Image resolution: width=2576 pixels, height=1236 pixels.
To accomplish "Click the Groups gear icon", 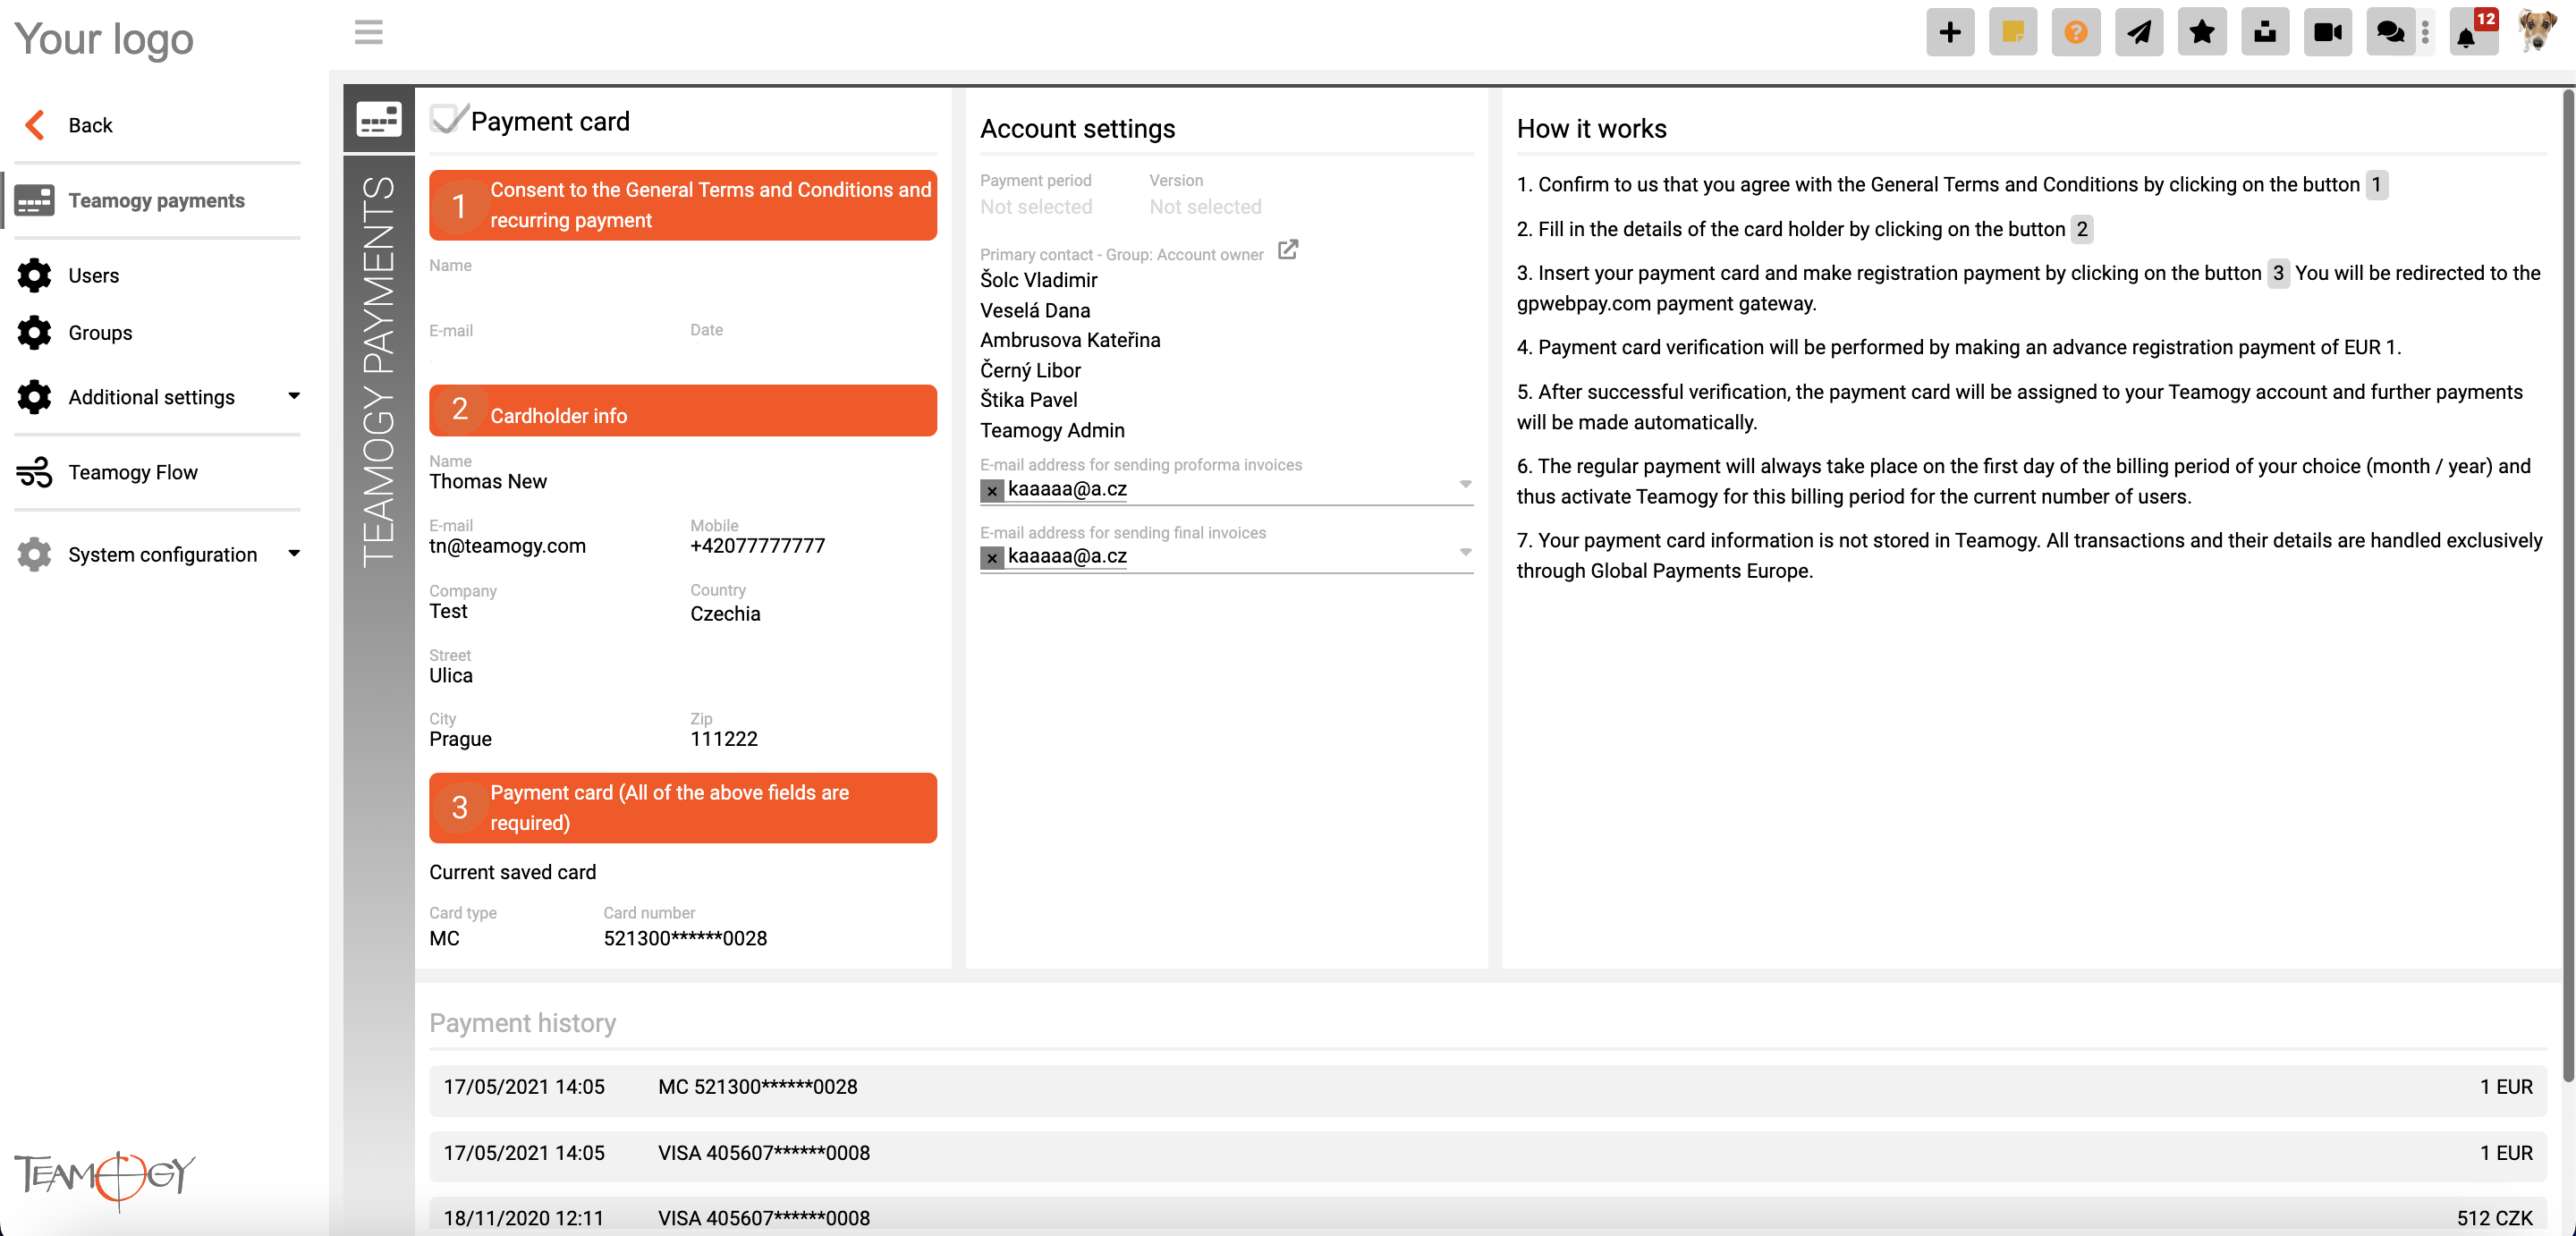I will click(35, 332).
